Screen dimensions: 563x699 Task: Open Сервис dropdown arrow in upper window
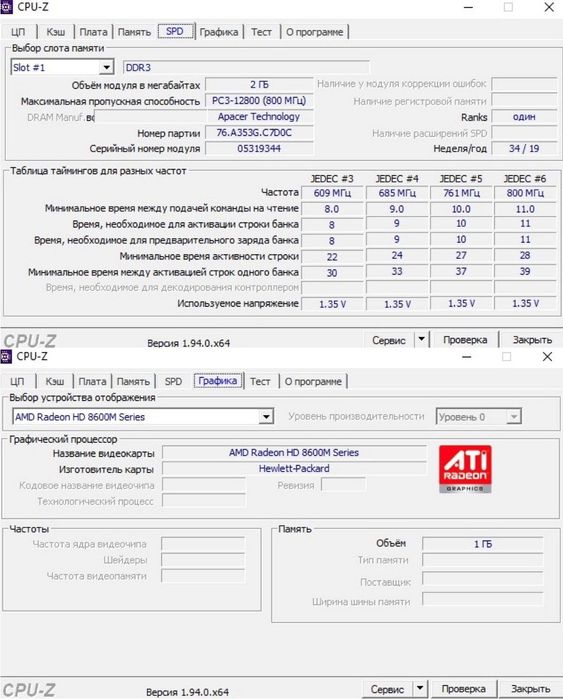tap(421, 339)
